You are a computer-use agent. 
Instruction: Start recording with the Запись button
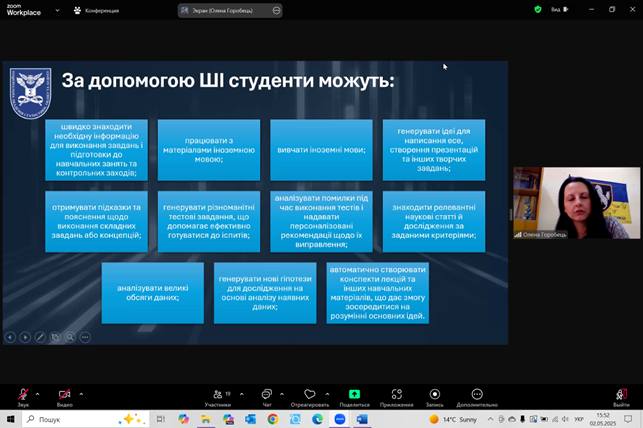point(434,394)
